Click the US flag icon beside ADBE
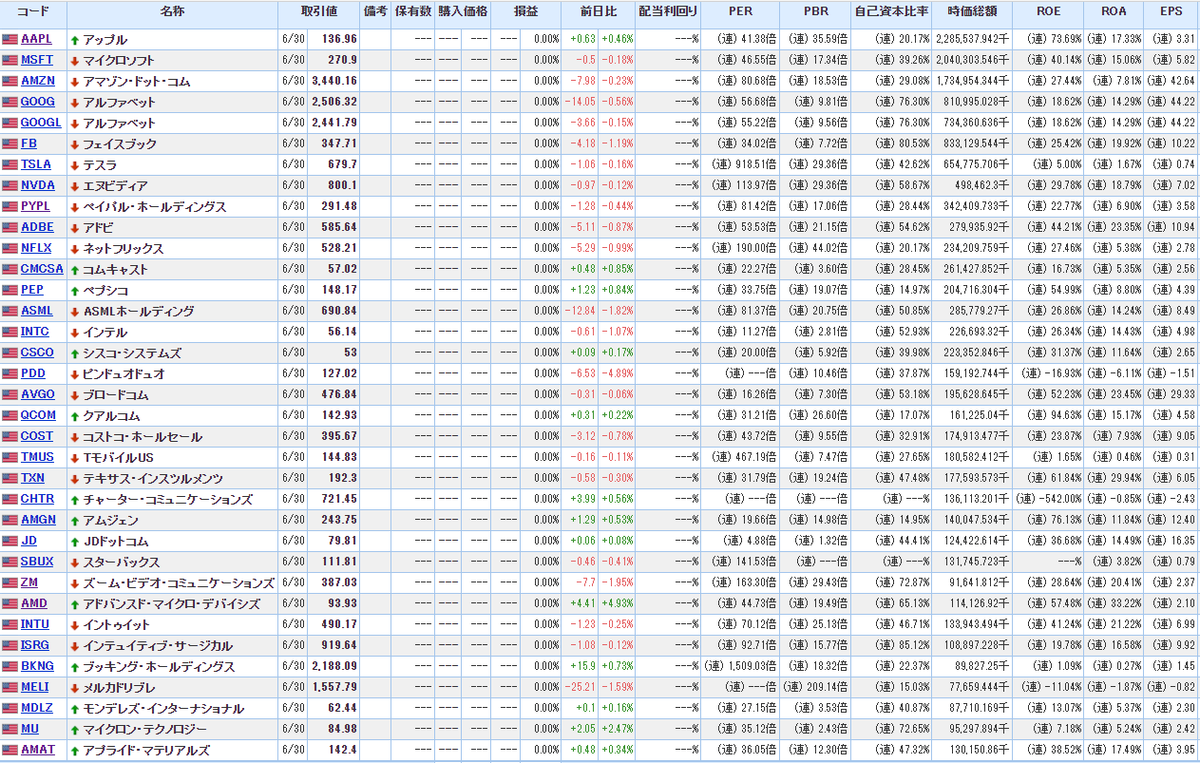The image size is (1200, 763). 10,228
